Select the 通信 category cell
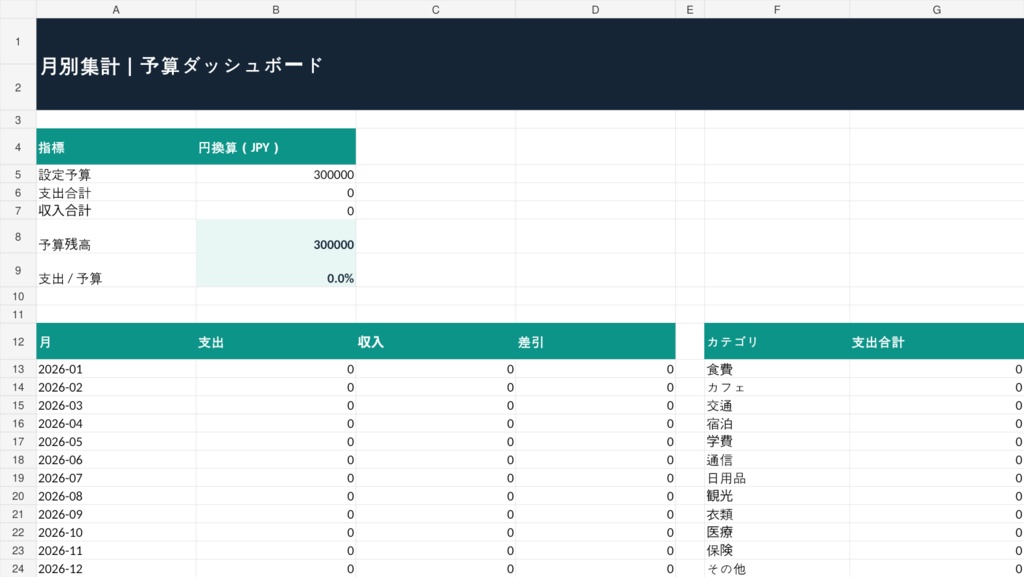 776,460
